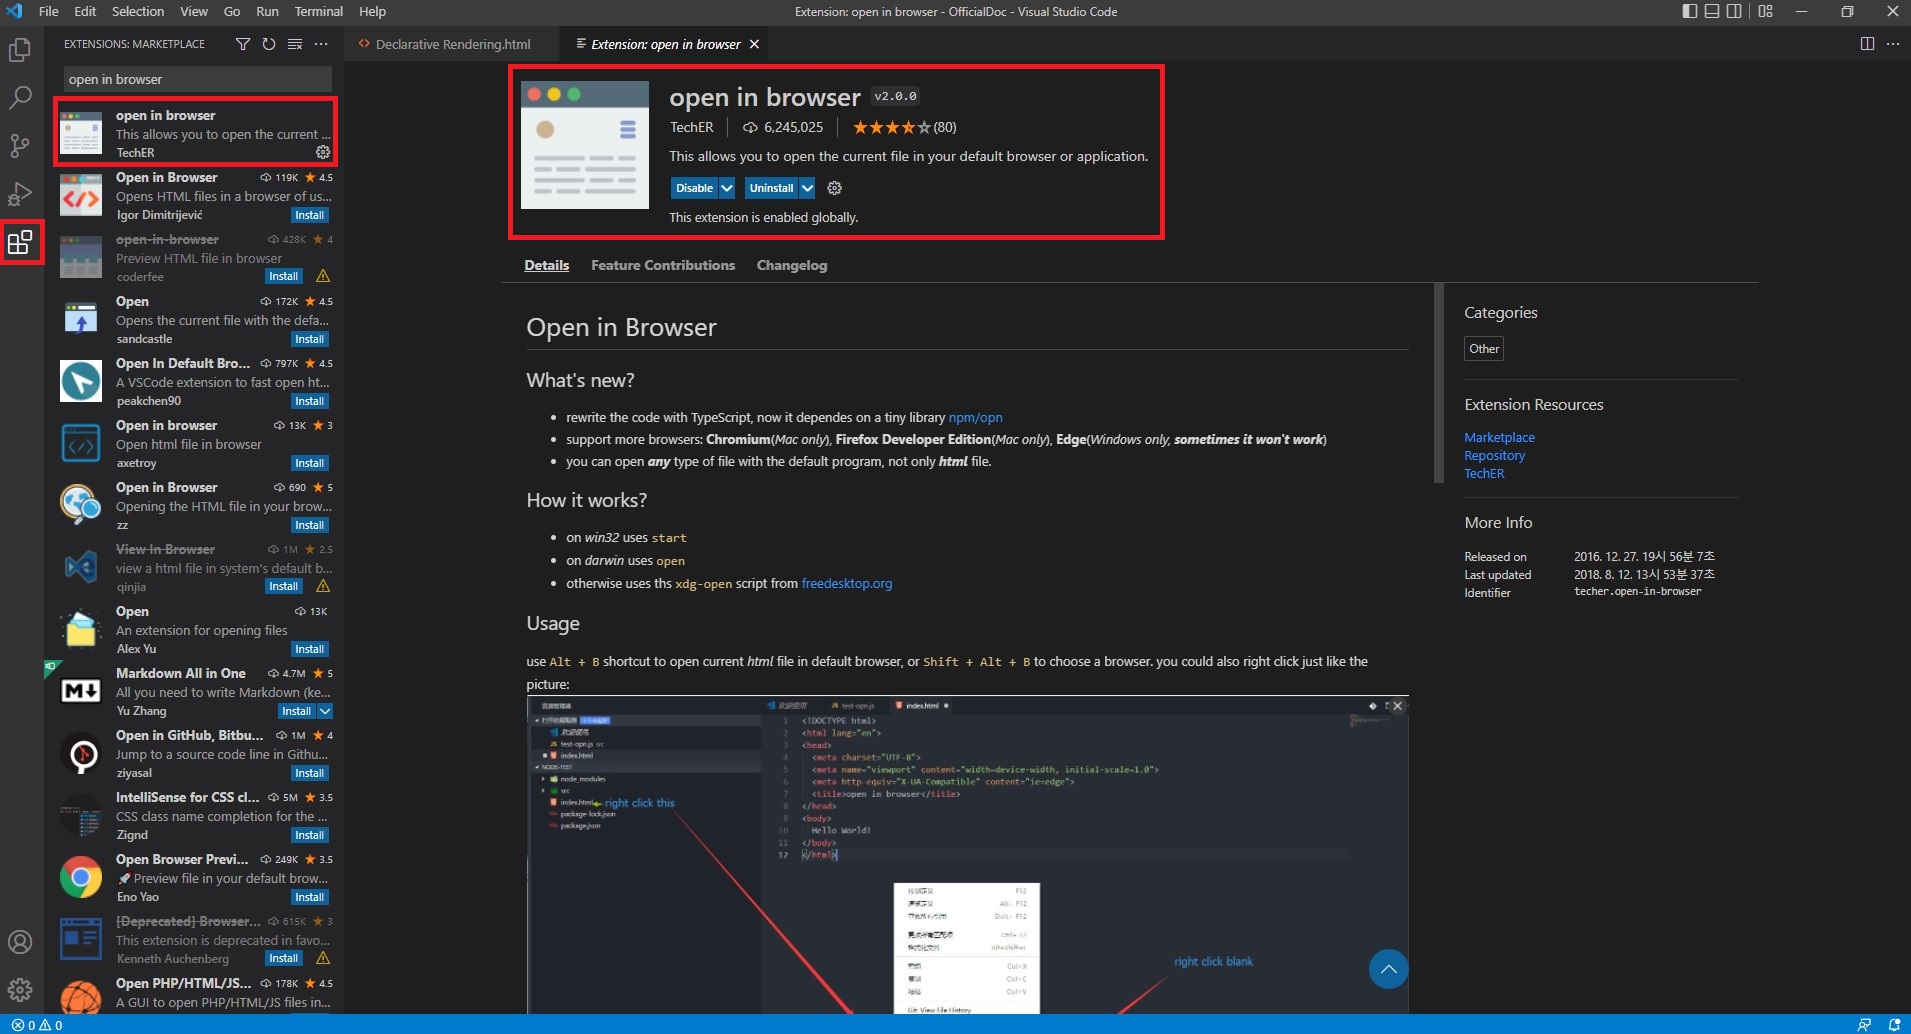Click warning icon on View In Browser
This screenshot has height=1034, width=1911.
323,586
